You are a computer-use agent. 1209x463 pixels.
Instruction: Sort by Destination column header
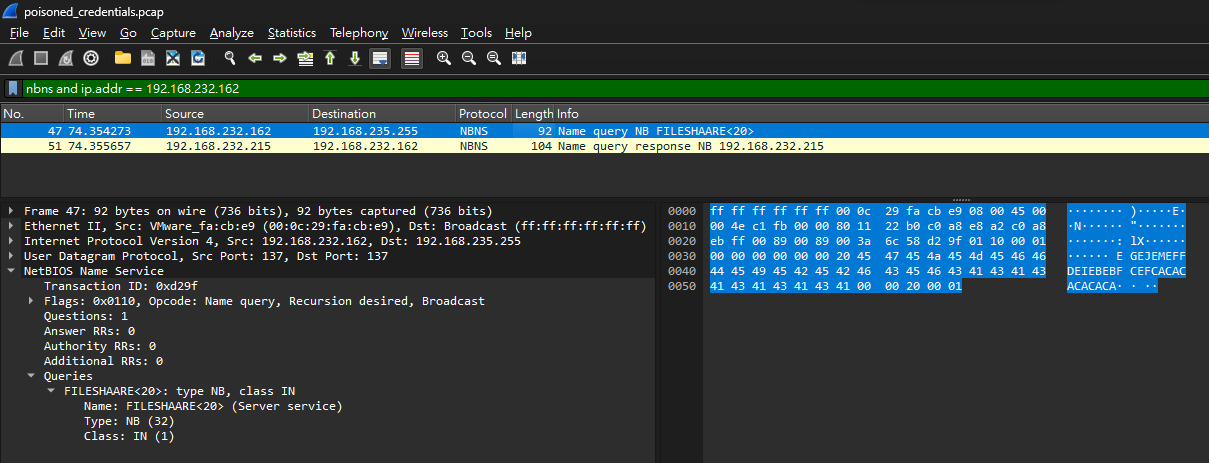(x=382, y=114)
